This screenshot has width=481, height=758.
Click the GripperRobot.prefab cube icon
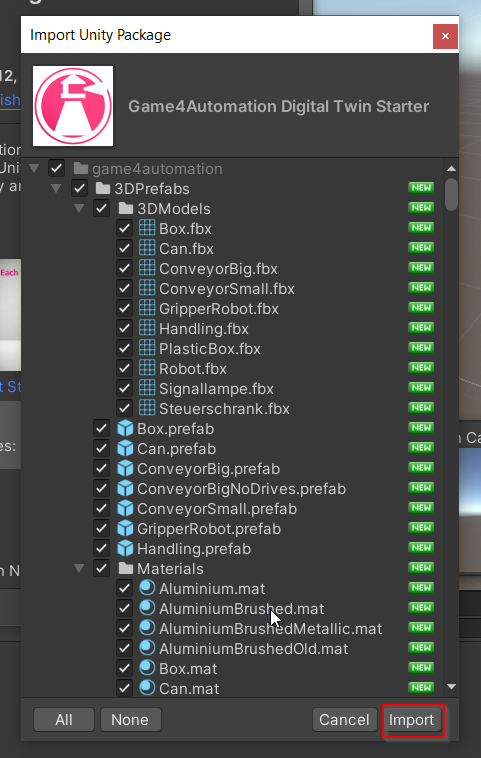coord(125,529)
